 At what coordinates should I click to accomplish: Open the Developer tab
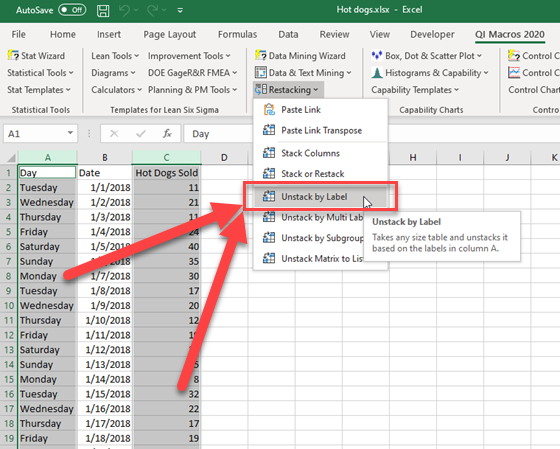click(432, 34)
